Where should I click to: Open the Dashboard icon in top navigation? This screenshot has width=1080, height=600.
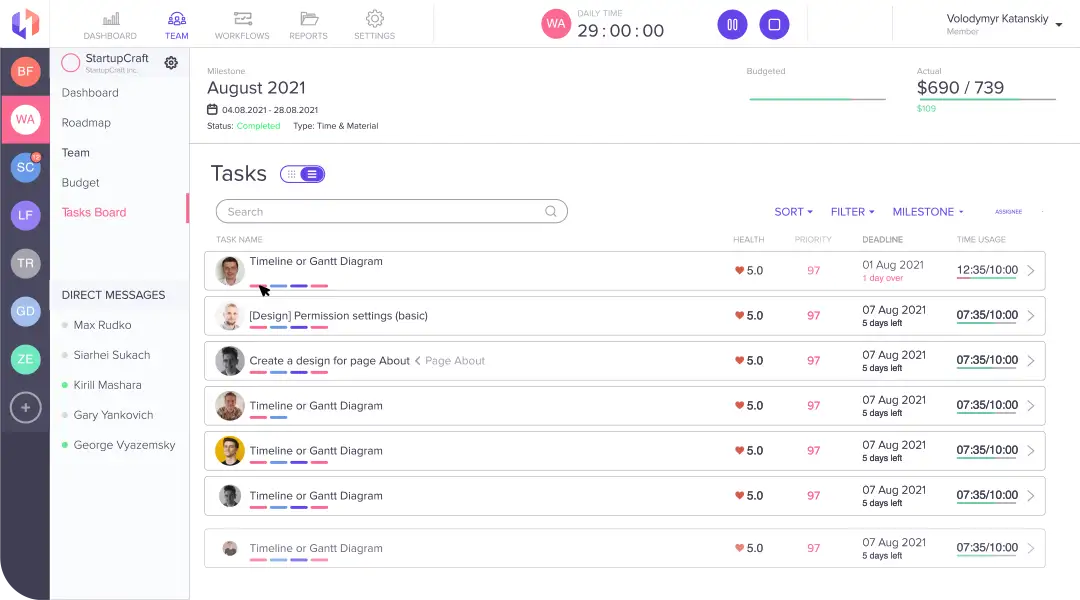tap(110, 19)
